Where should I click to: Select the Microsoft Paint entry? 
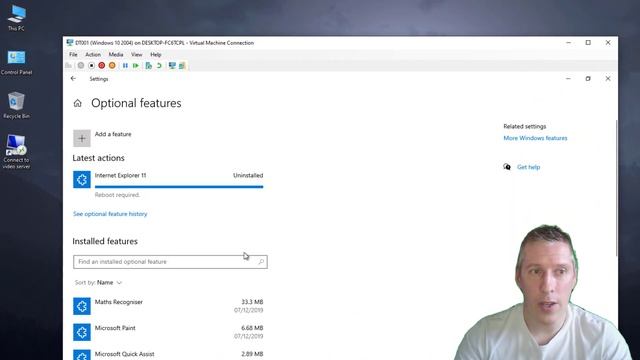pos(168,332)
